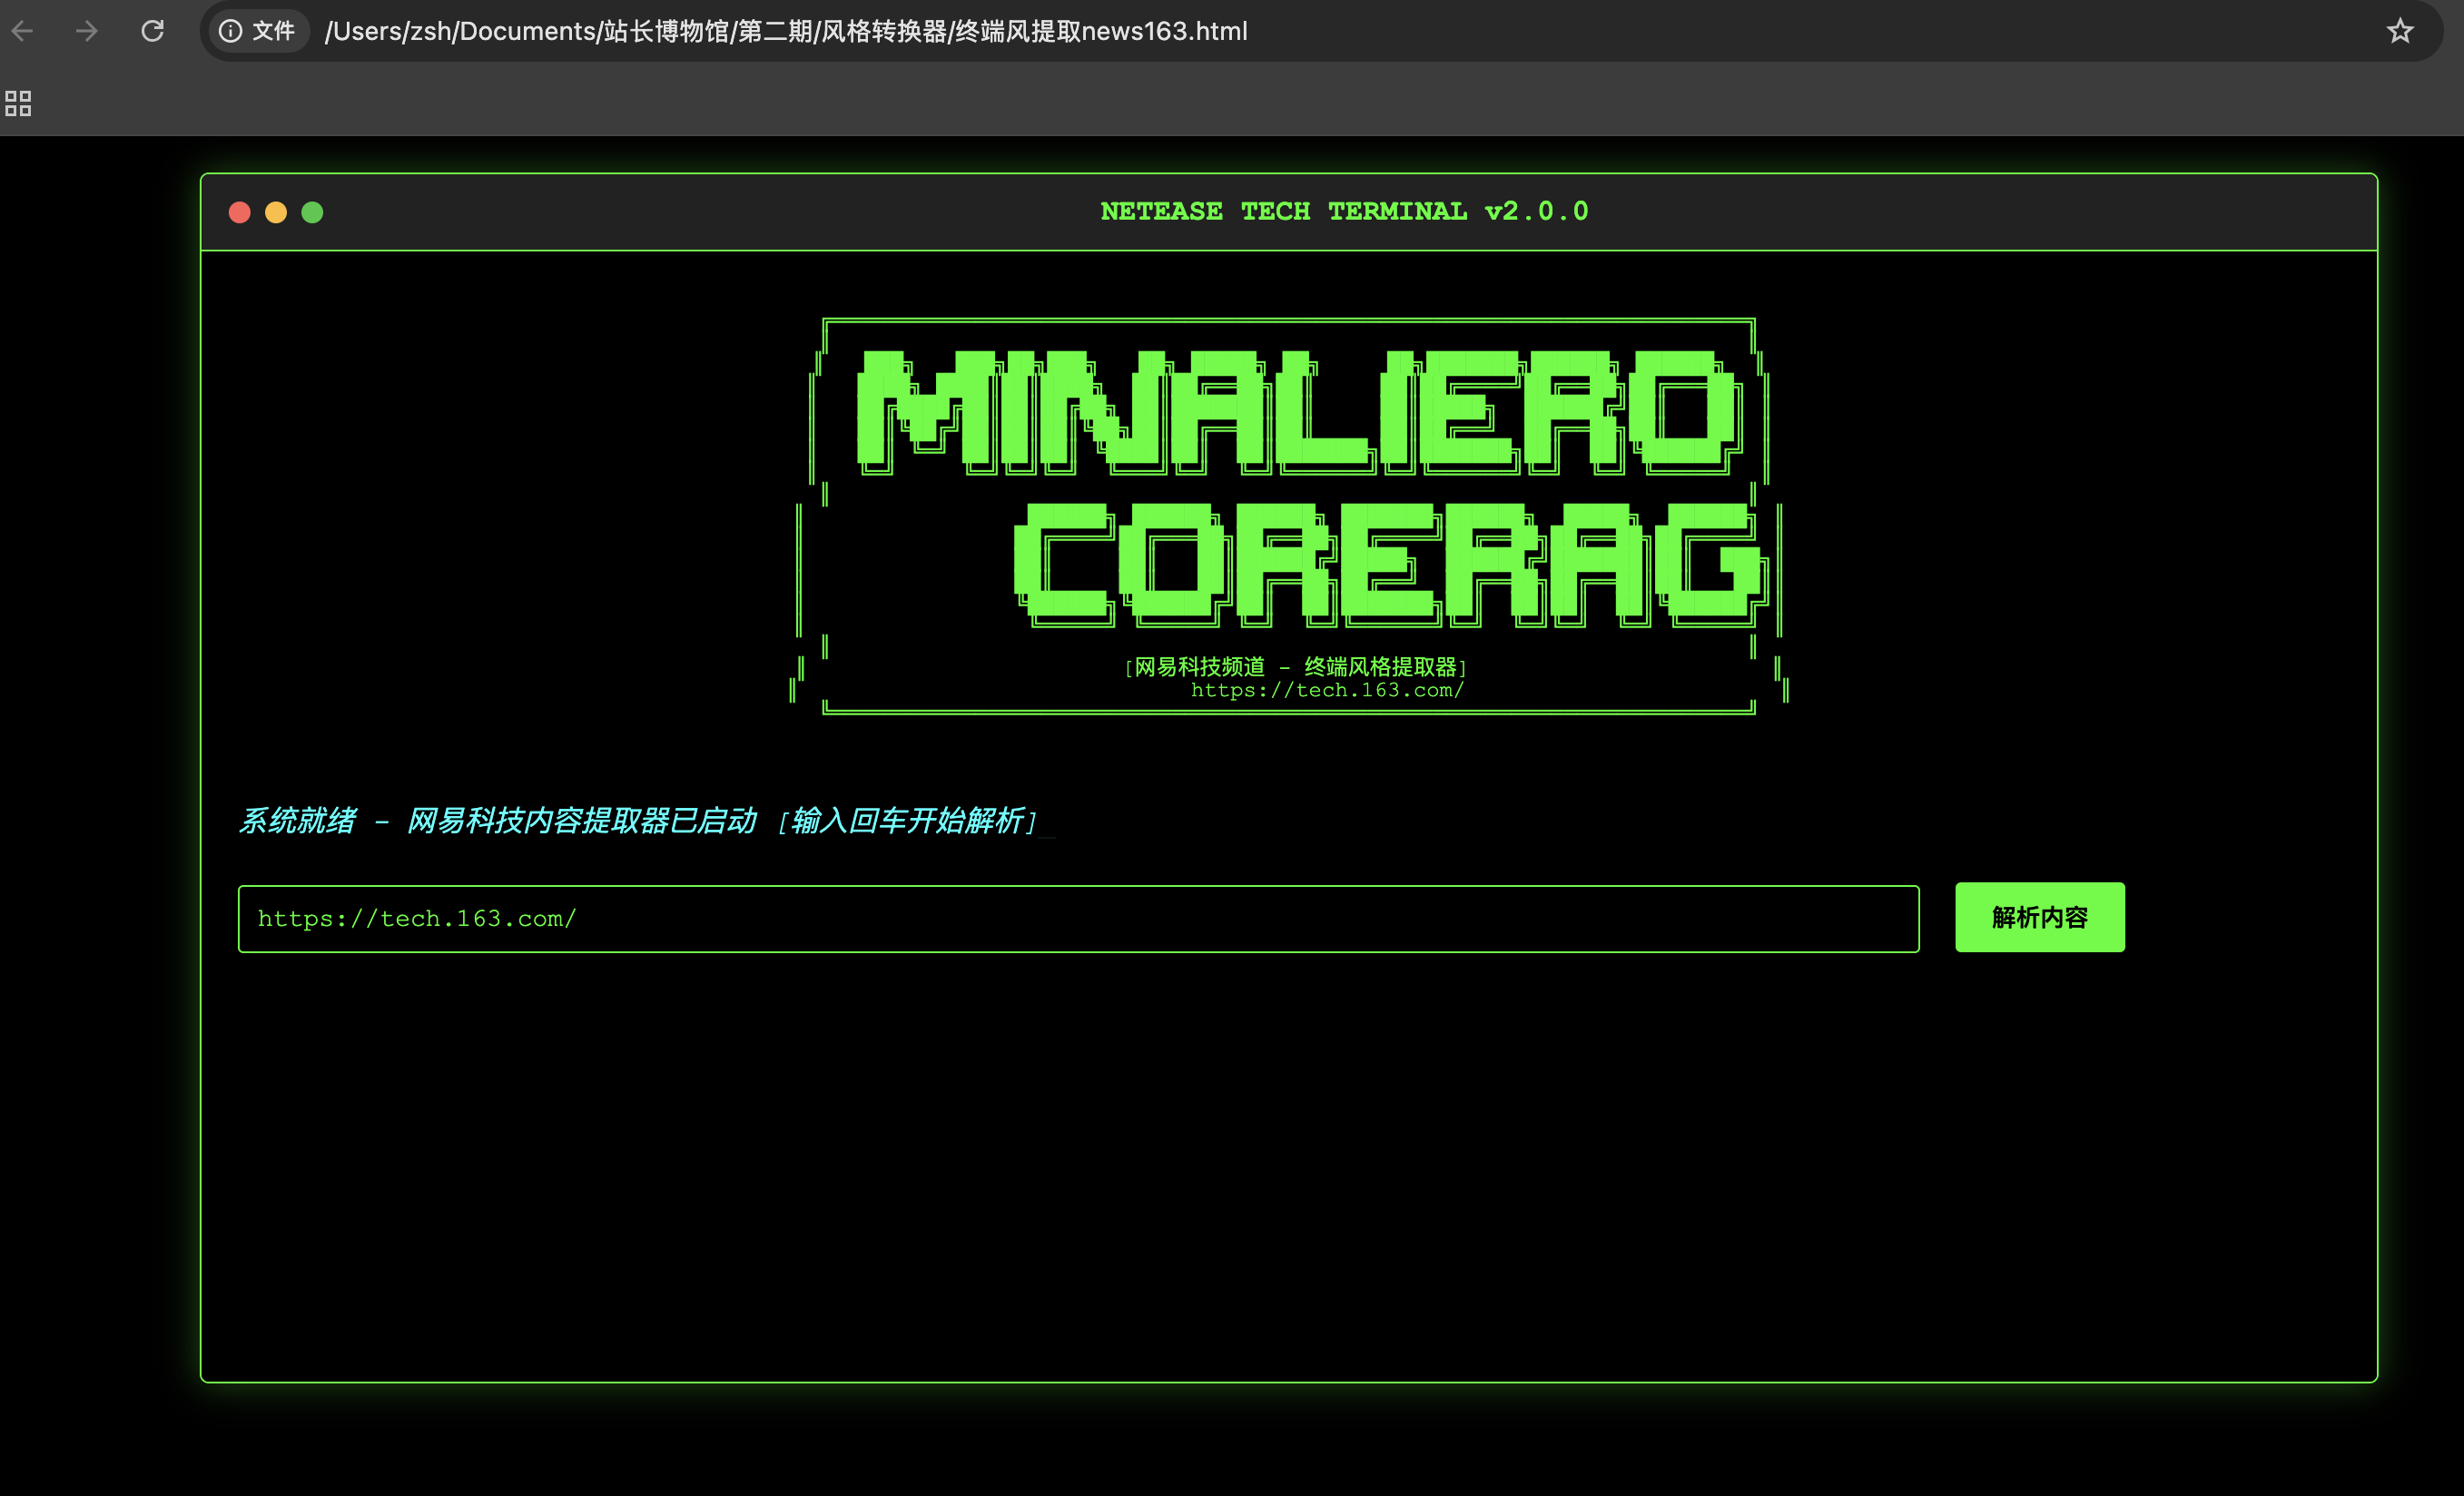The image size is (2464, 1496).
Task: Bookmark page with the star icon
Action: (x=2400, y=31)
